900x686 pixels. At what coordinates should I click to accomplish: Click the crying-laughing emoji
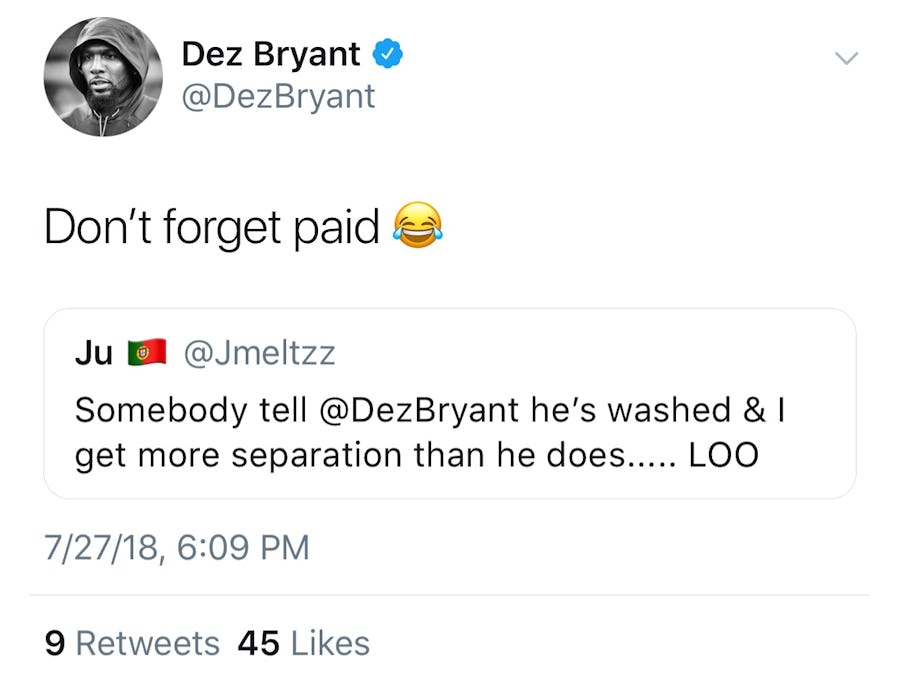click(x=419, y=225)
